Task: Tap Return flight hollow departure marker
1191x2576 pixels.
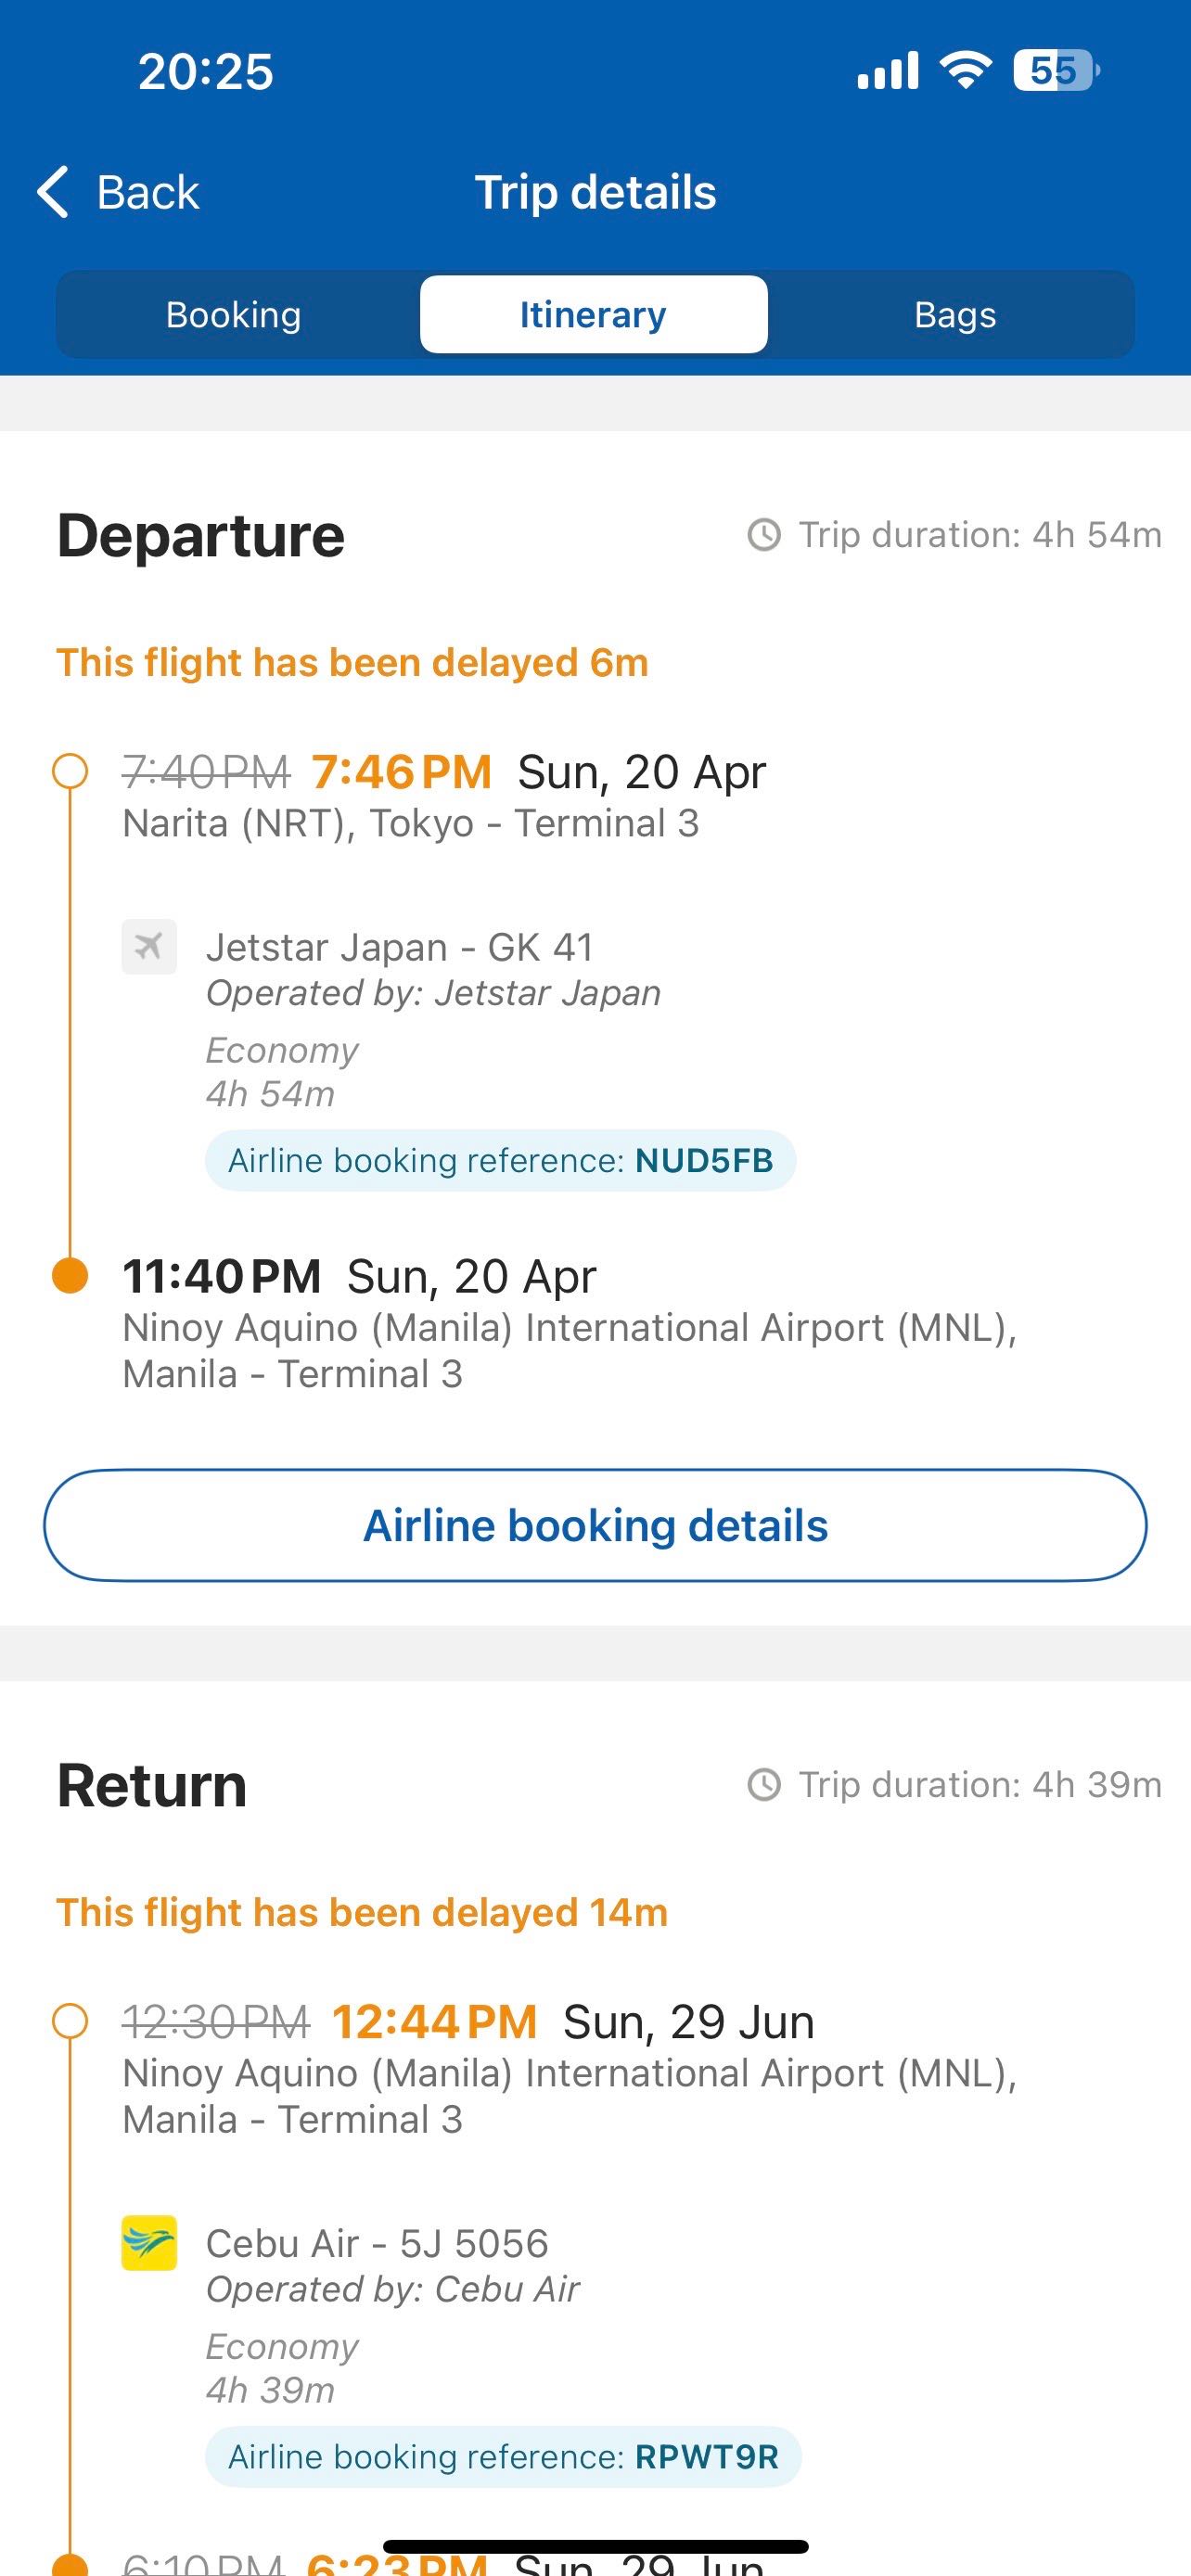Action: pyautogui.click(x=70, y=2021)
